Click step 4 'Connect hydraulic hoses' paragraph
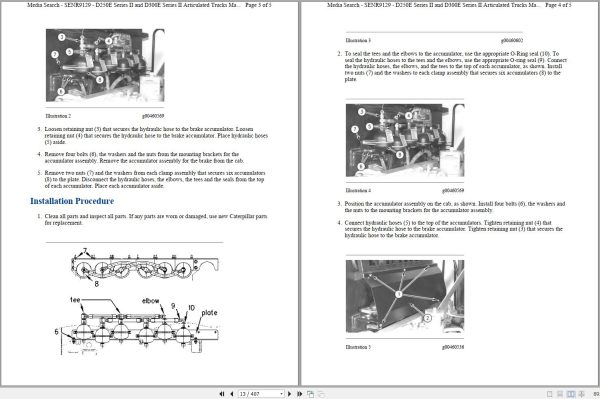This screenshot has height=399, width=600. 453,229
